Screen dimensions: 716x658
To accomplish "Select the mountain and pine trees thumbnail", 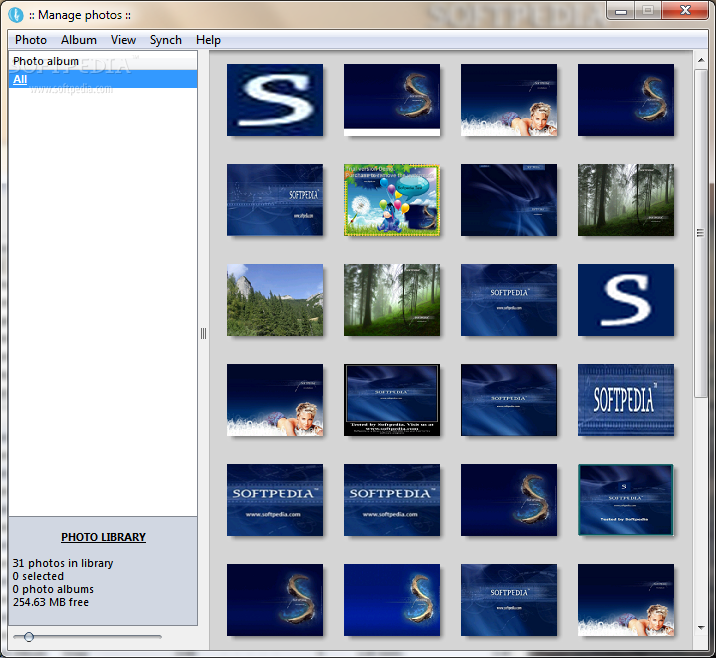I will (275, 300).
